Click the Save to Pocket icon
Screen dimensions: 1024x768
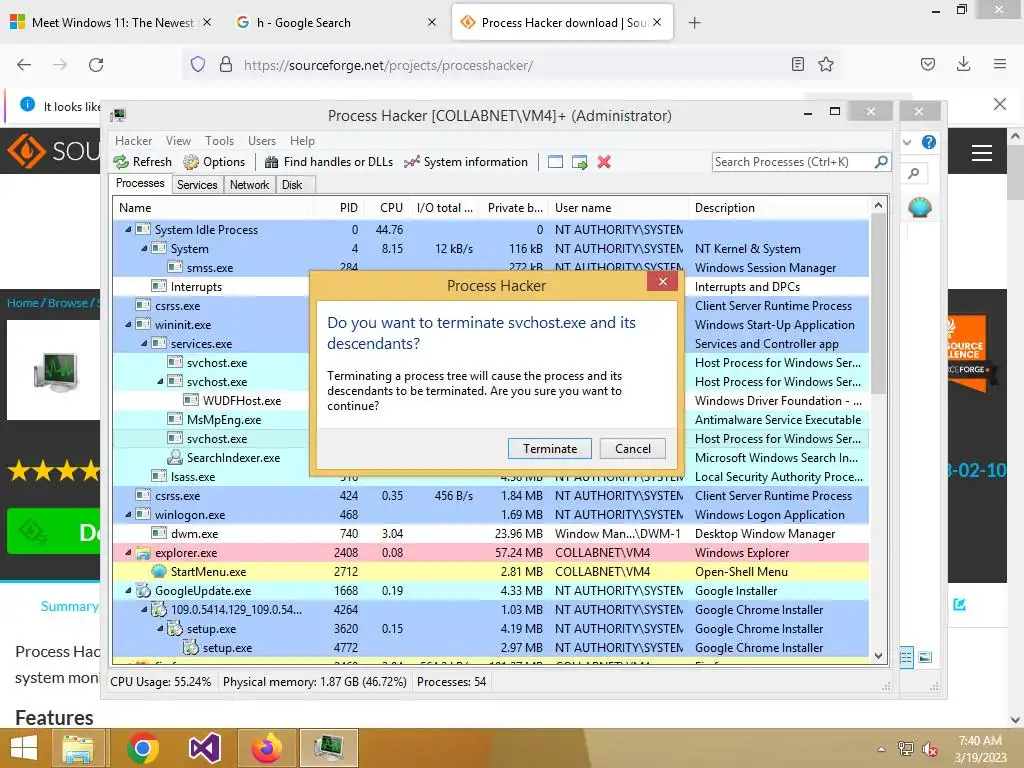tap(928, 64)
